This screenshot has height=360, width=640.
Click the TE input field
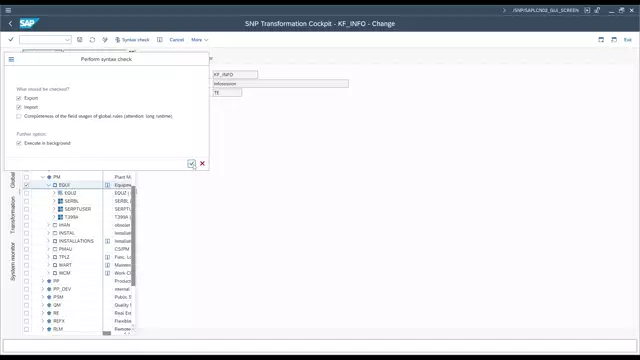click(227, 93)
